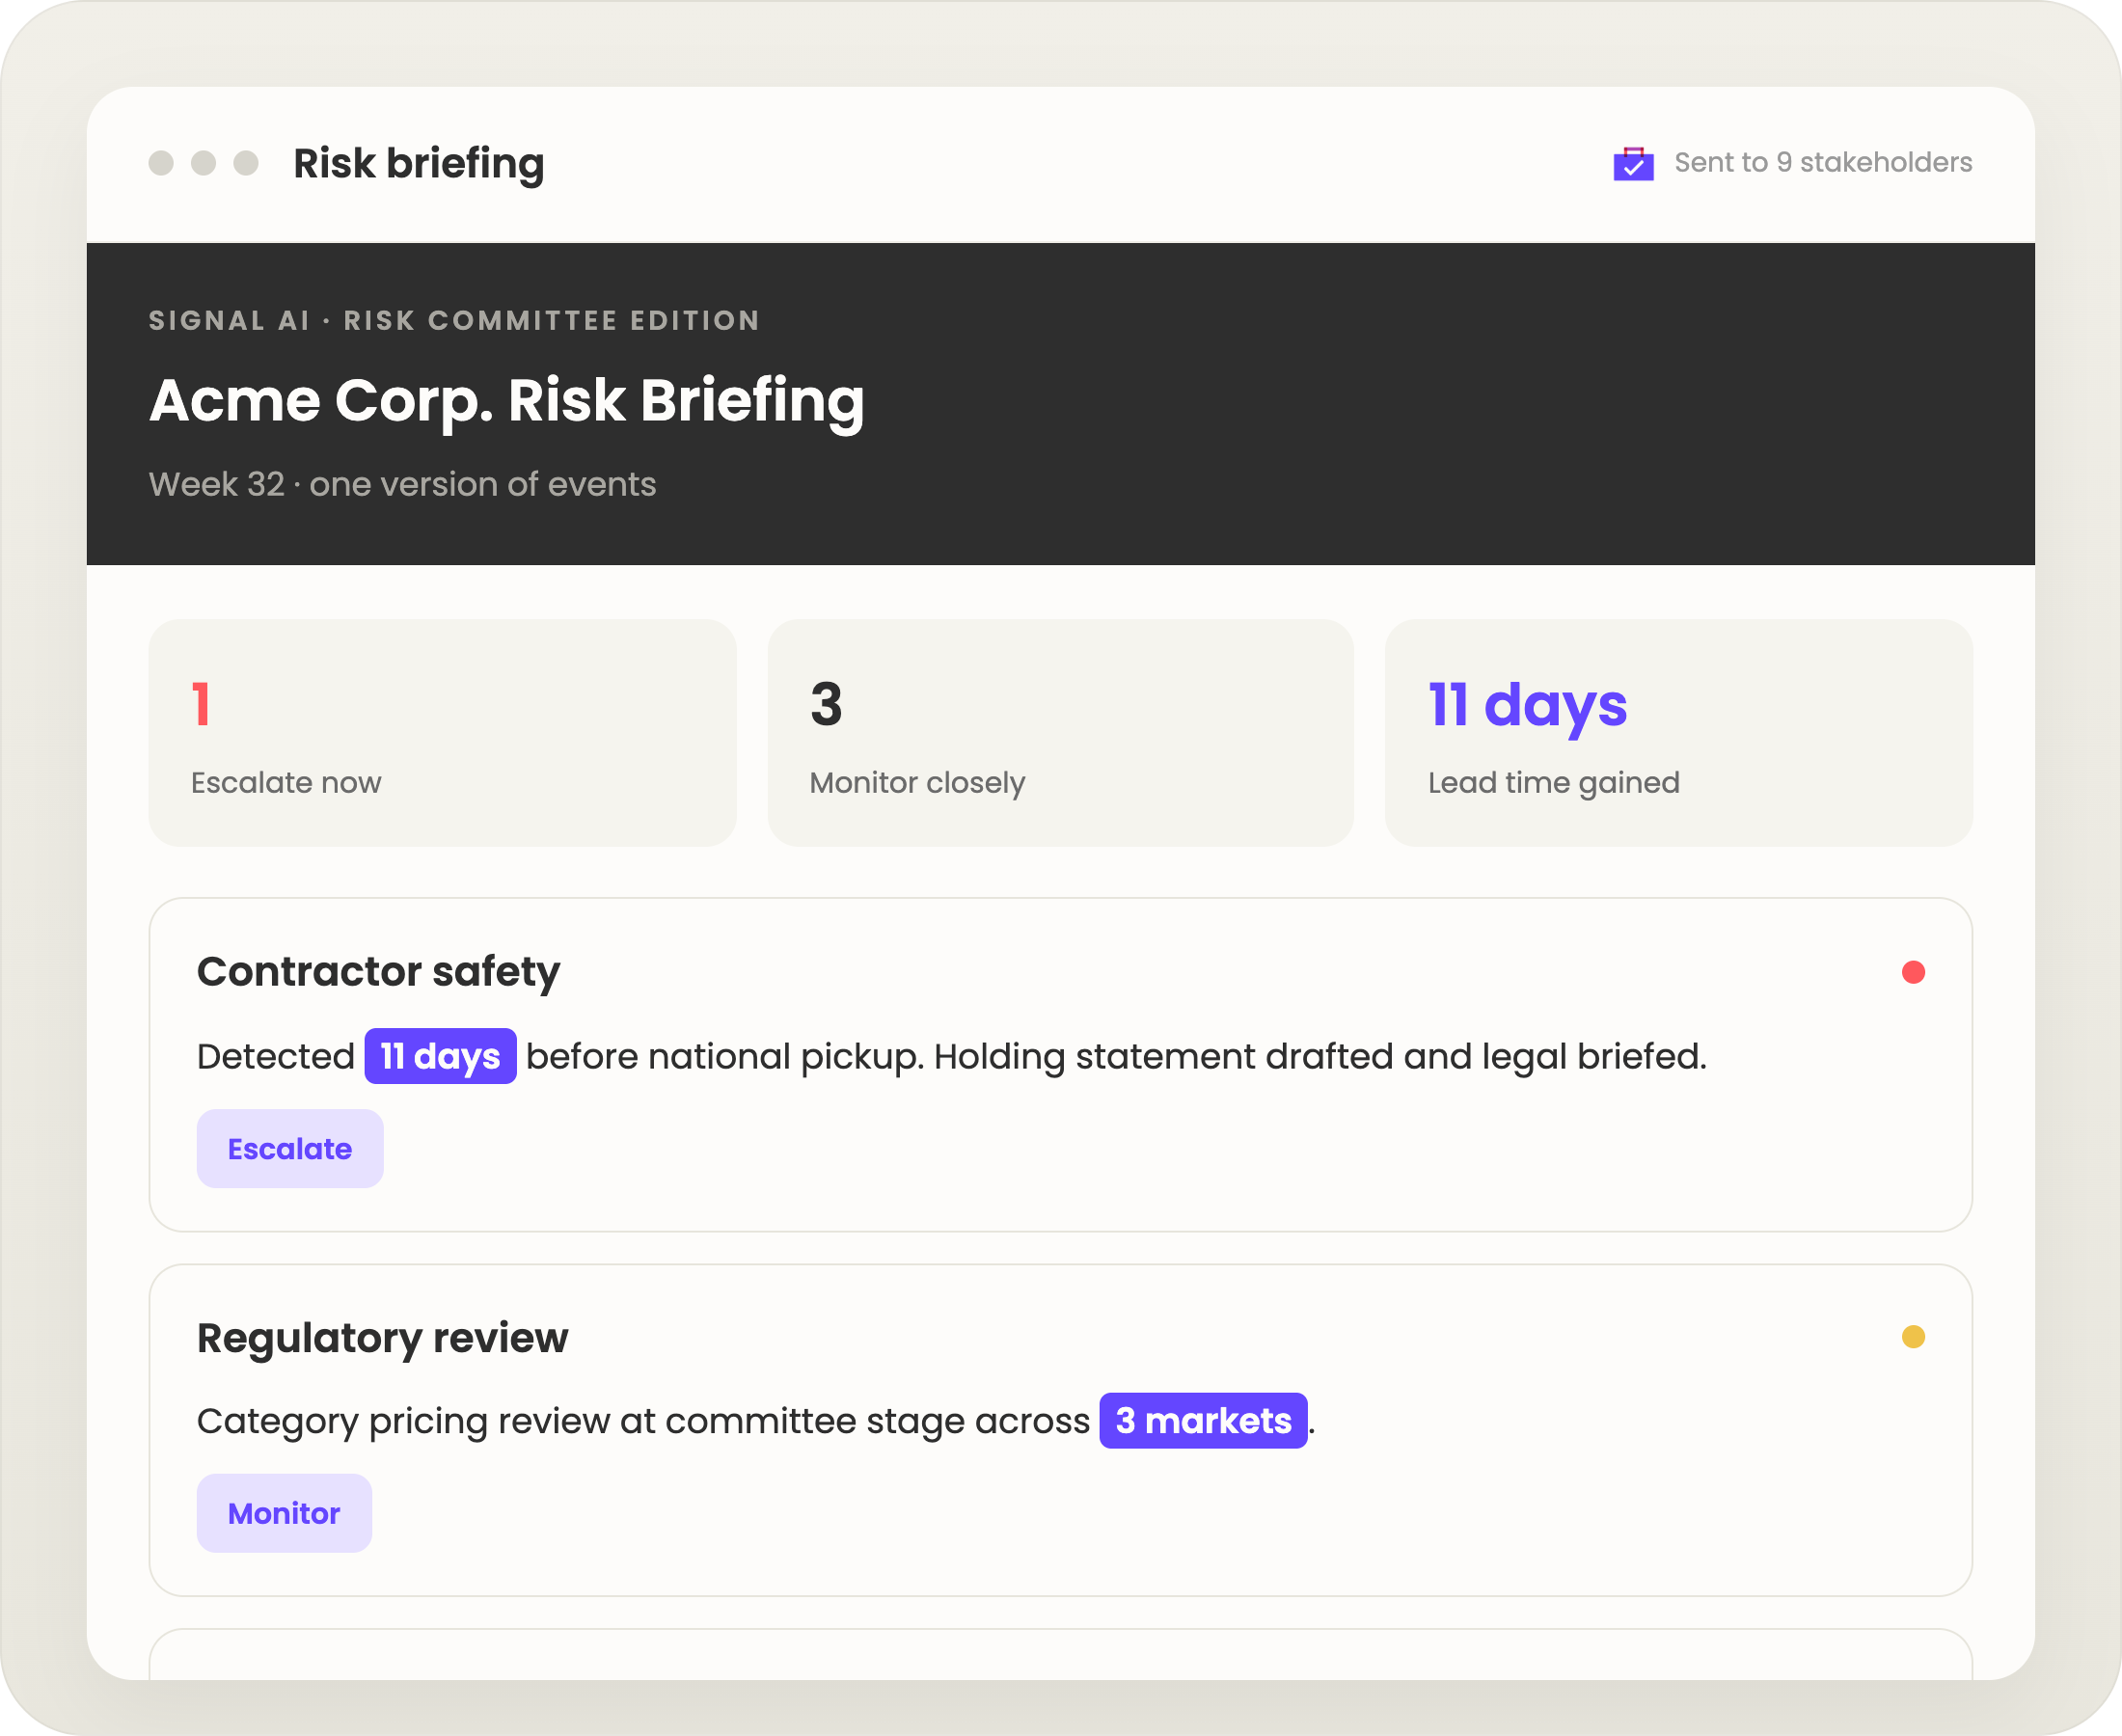Click the Acme Corp. Risk Briefing title

(507, 401)
